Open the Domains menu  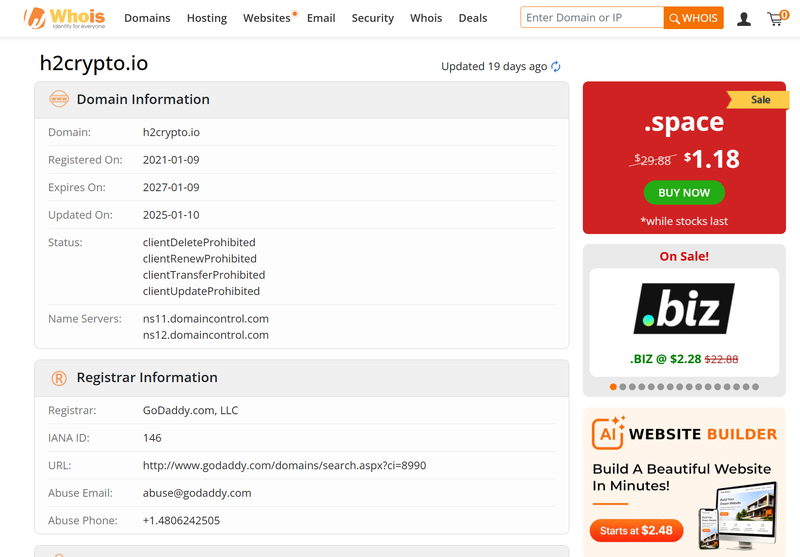click(x=147, y=18)
